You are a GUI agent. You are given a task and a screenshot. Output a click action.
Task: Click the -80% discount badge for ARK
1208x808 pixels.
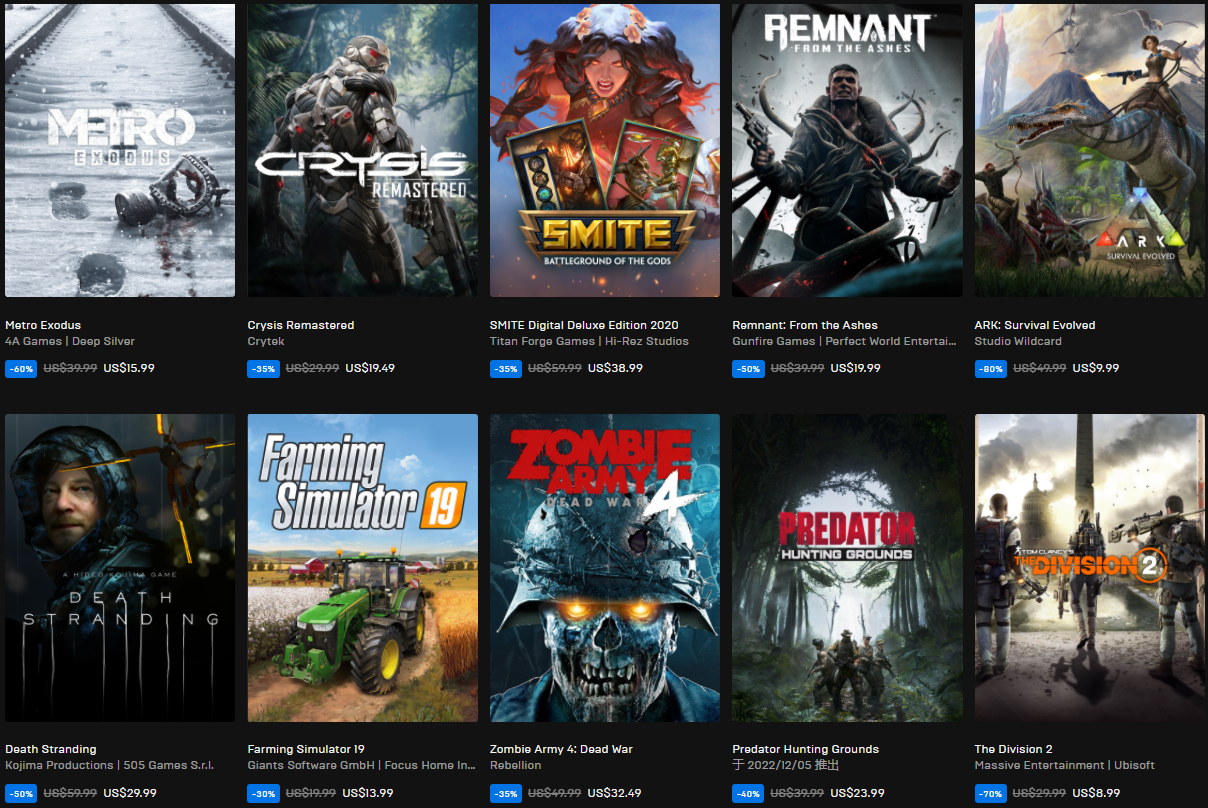click(990, 369)
